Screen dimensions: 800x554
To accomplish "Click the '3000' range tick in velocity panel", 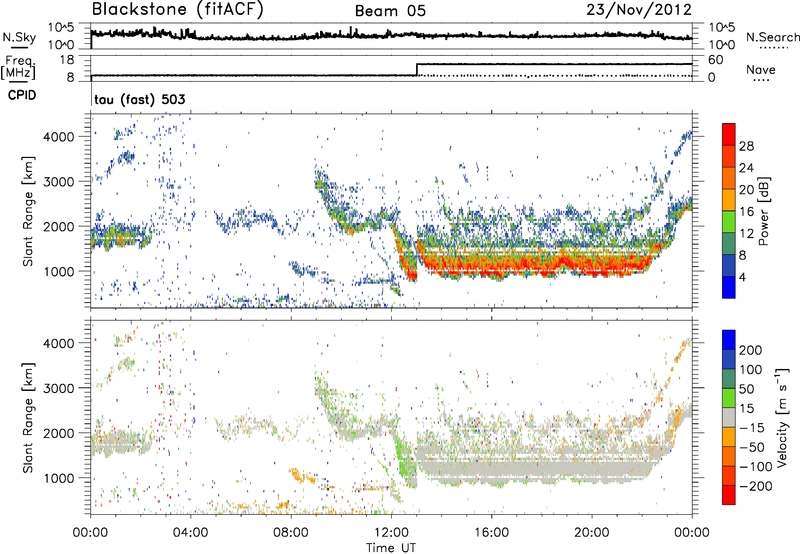I will (x=59, y=388).
